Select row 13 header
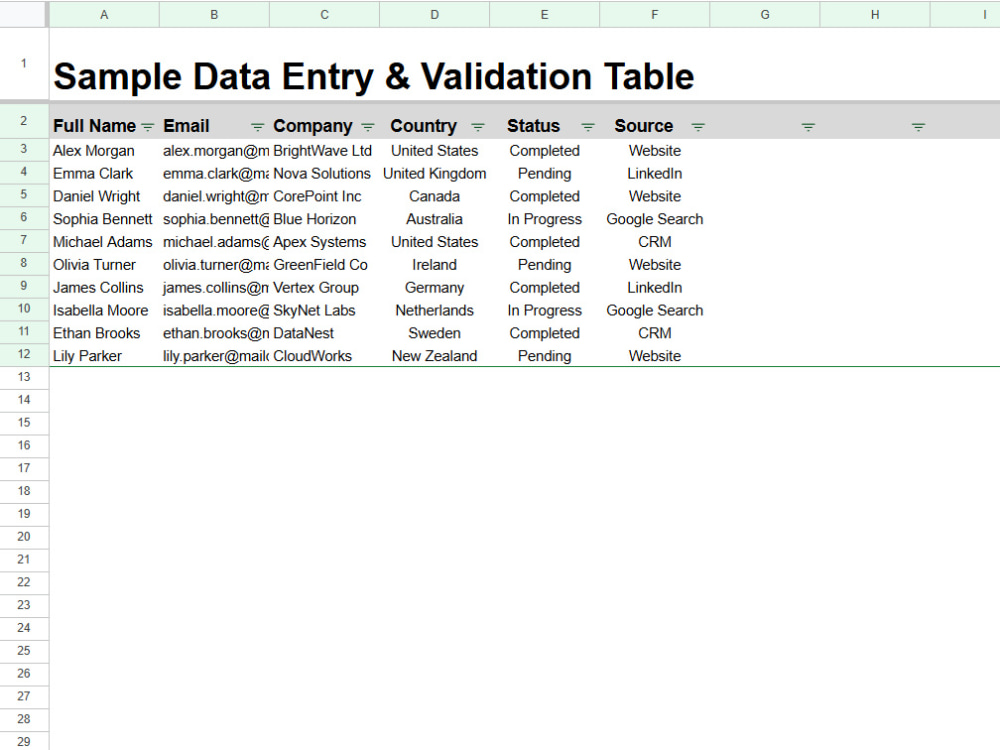Screen dimensions: 1000x750 [x=24, y=377]
